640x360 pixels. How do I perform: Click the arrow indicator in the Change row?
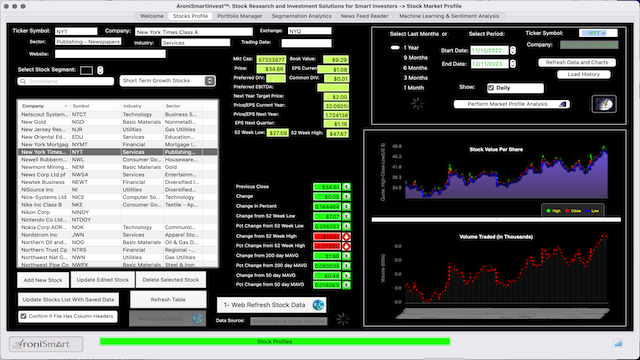346,197
